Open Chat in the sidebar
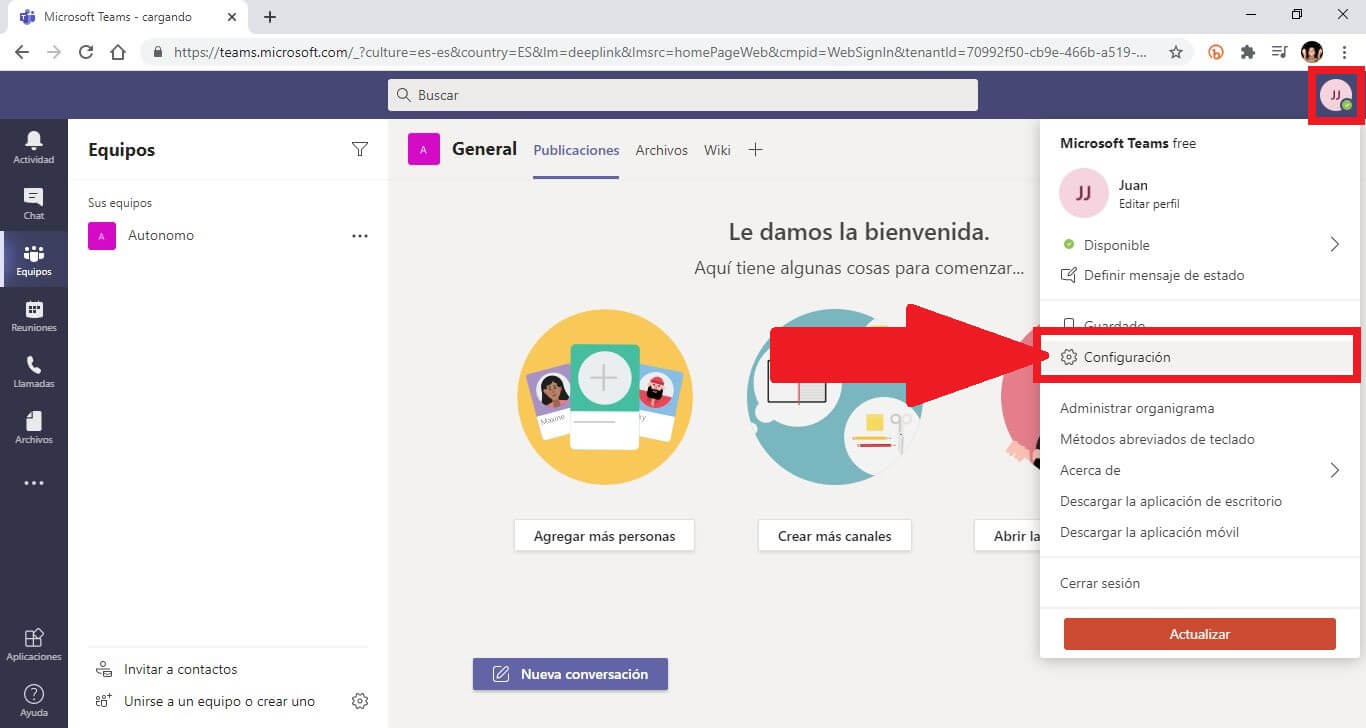The width and height of the screenshot is (1366, 728). [34, 203]
